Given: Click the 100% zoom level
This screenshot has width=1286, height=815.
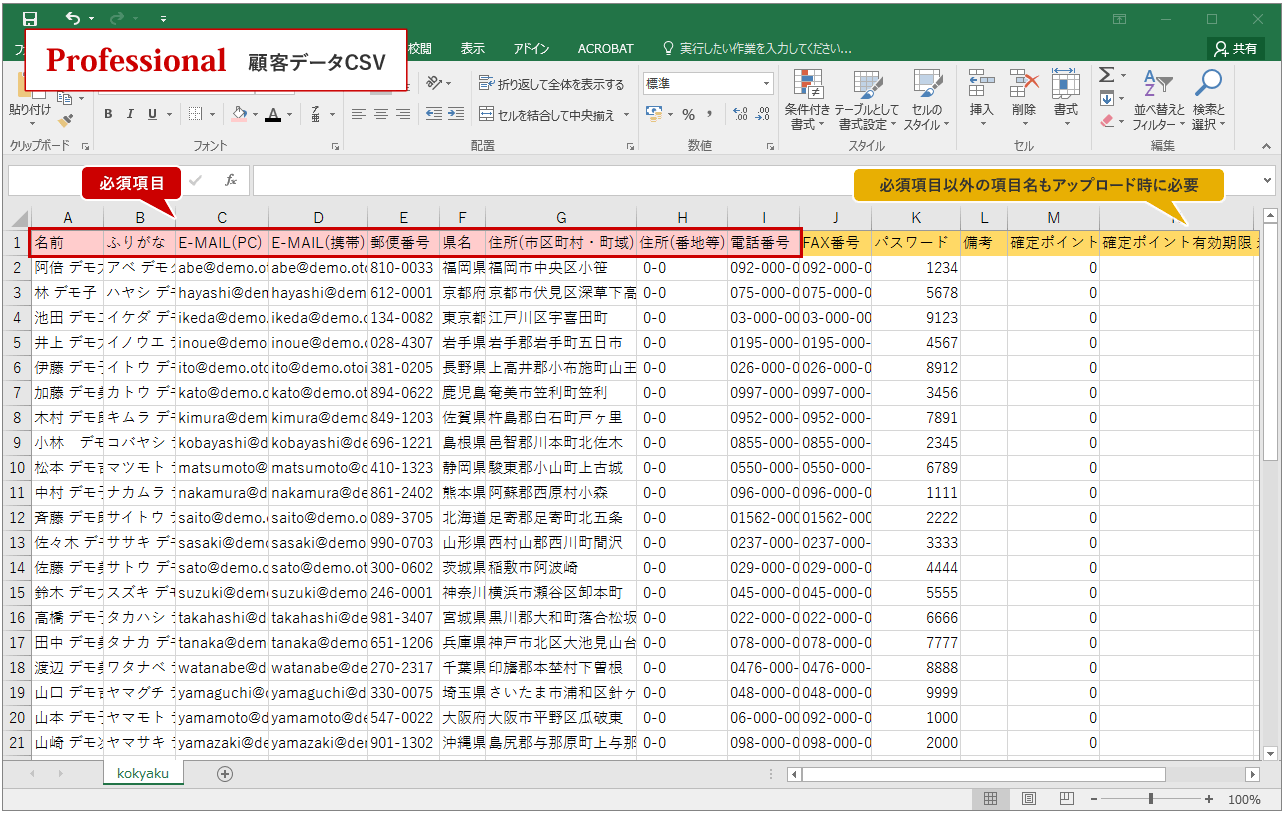Looking at the screenshot, I should pos(1244,799).
